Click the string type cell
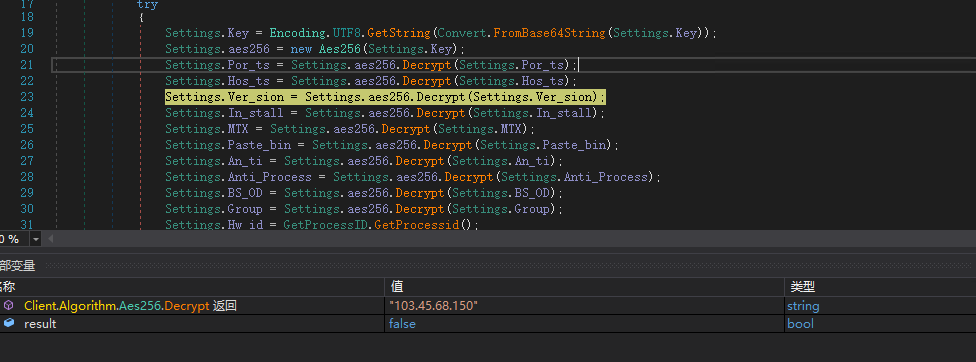This screenshot has width=976, height=362. tap(803, 305)
